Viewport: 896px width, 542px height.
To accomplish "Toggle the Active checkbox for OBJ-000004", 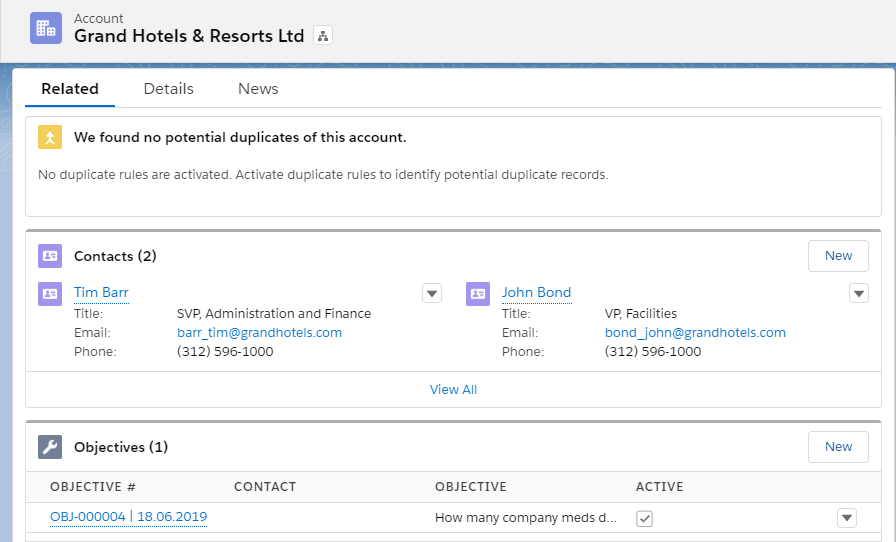I will (x=645, y=518).
